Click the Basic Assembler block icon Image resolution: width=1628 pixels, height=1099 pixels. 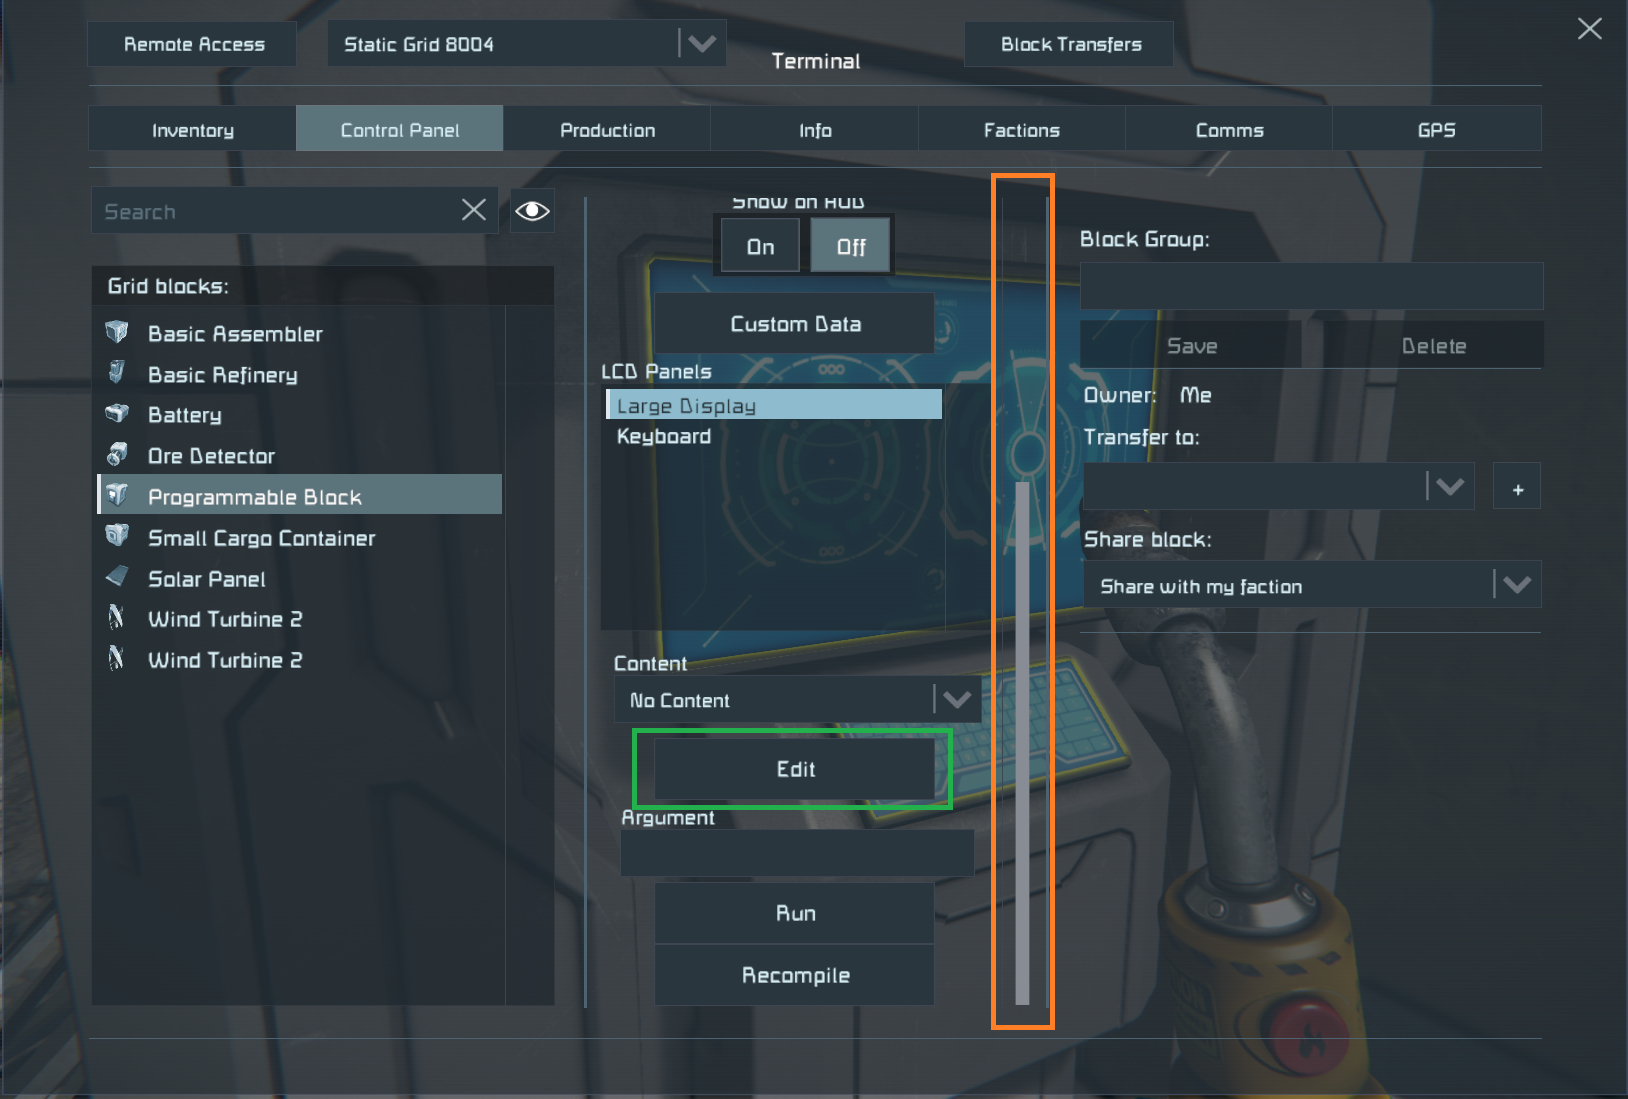click(x=117, y=332)
